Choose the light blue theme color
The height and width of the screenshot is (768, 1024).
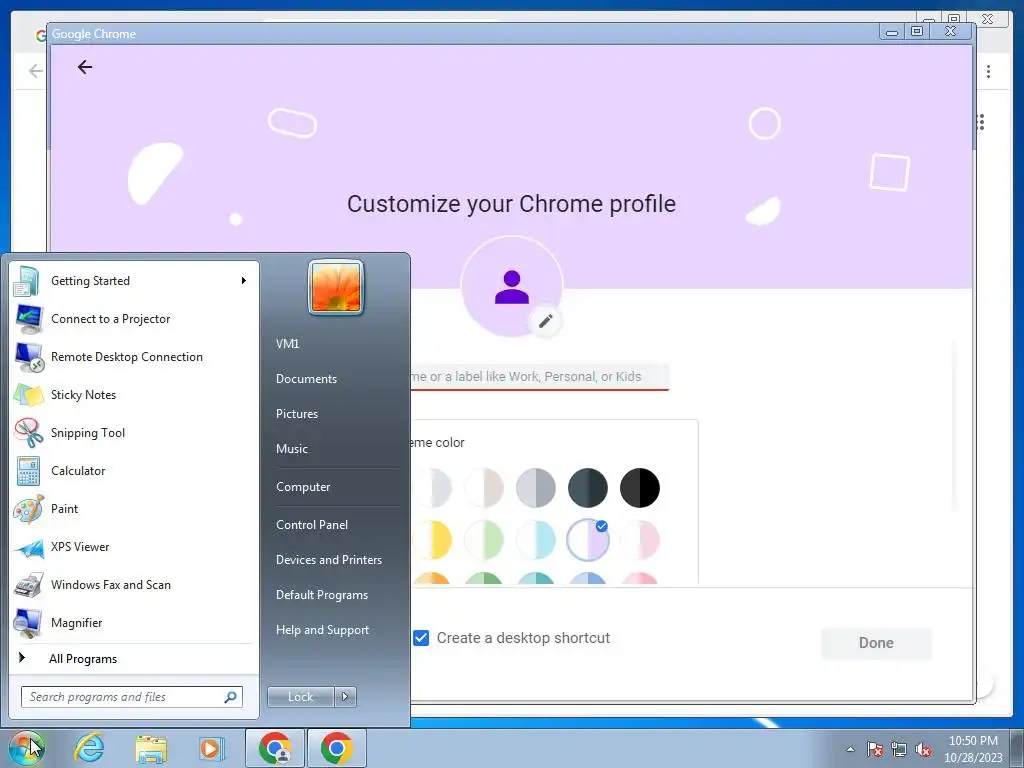[536, 540]
